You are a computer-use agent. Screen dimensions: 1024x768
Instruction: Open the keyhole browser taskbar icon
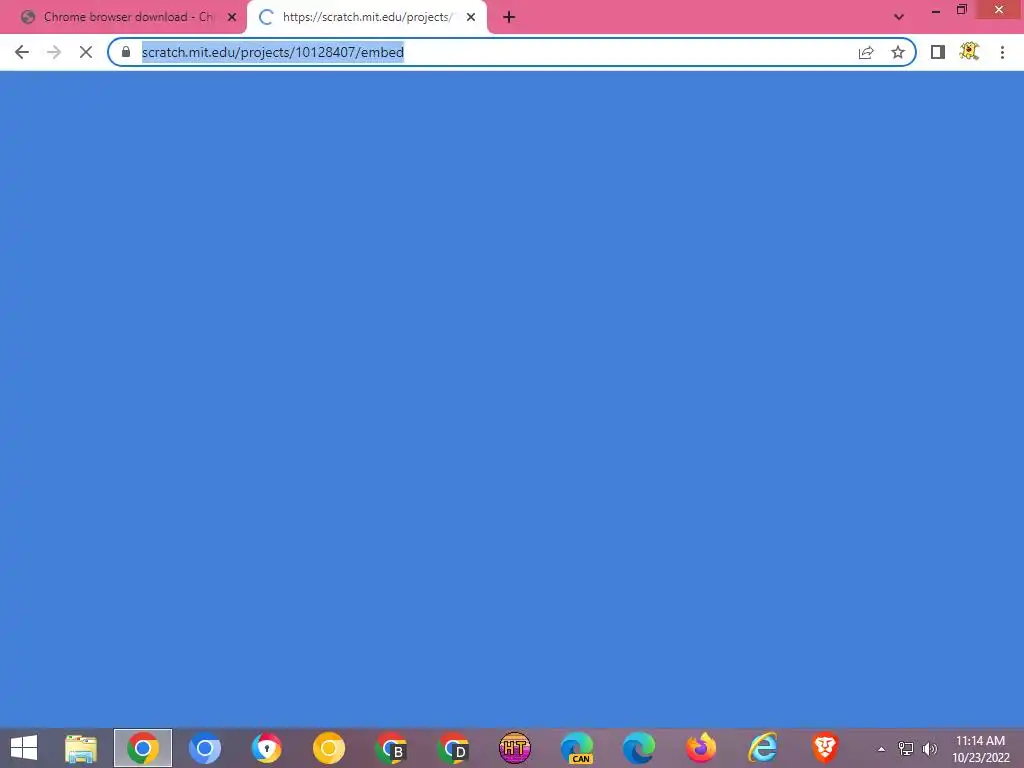pyautogui.click(x=266, y=748)
